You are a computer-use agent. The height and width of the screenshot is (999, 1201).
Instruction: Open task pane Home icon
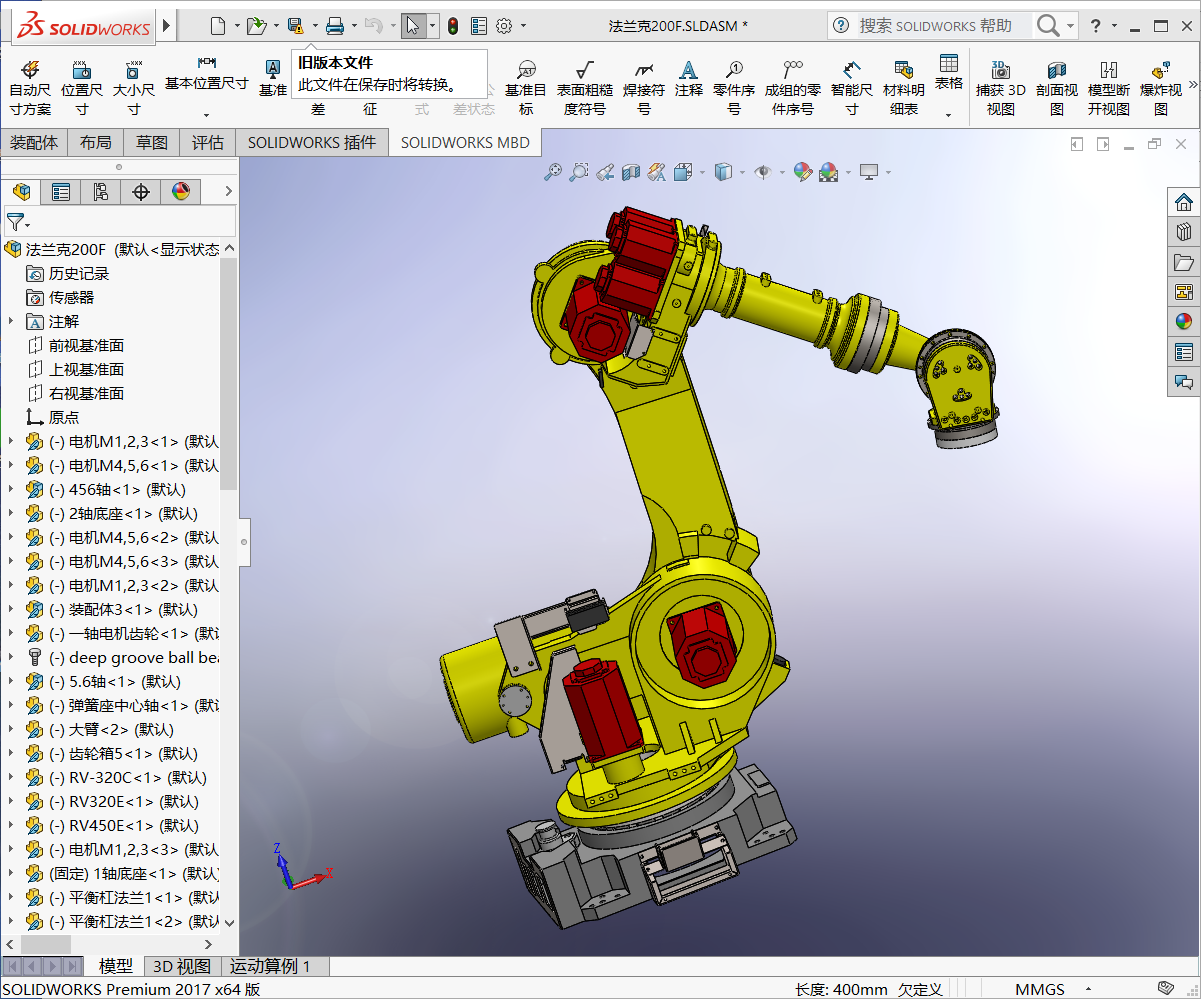pos(1184,202)
